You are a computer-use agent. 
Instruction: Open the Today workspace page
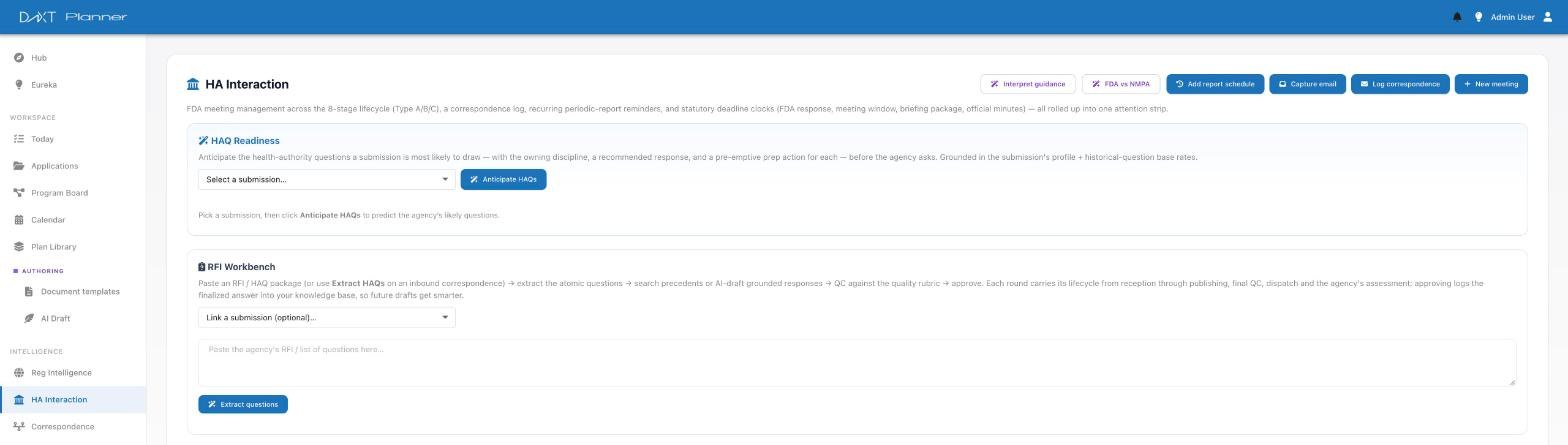73,139
